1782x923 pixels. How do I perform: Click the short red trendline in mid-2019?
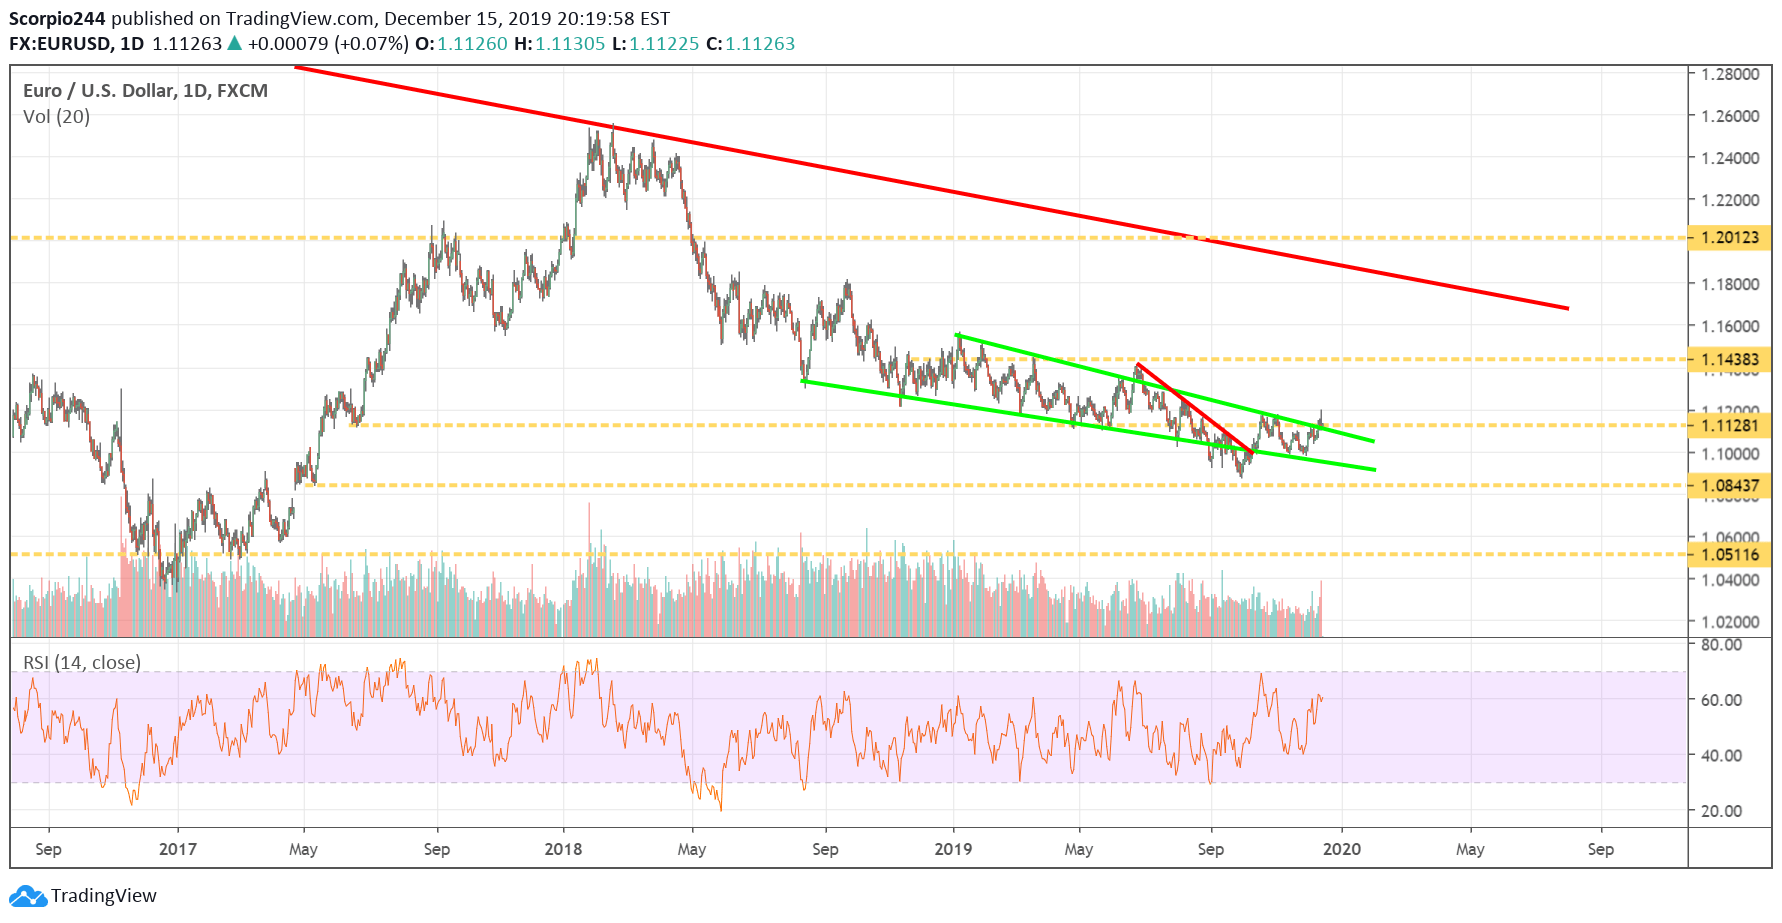tap(1195, 408)
